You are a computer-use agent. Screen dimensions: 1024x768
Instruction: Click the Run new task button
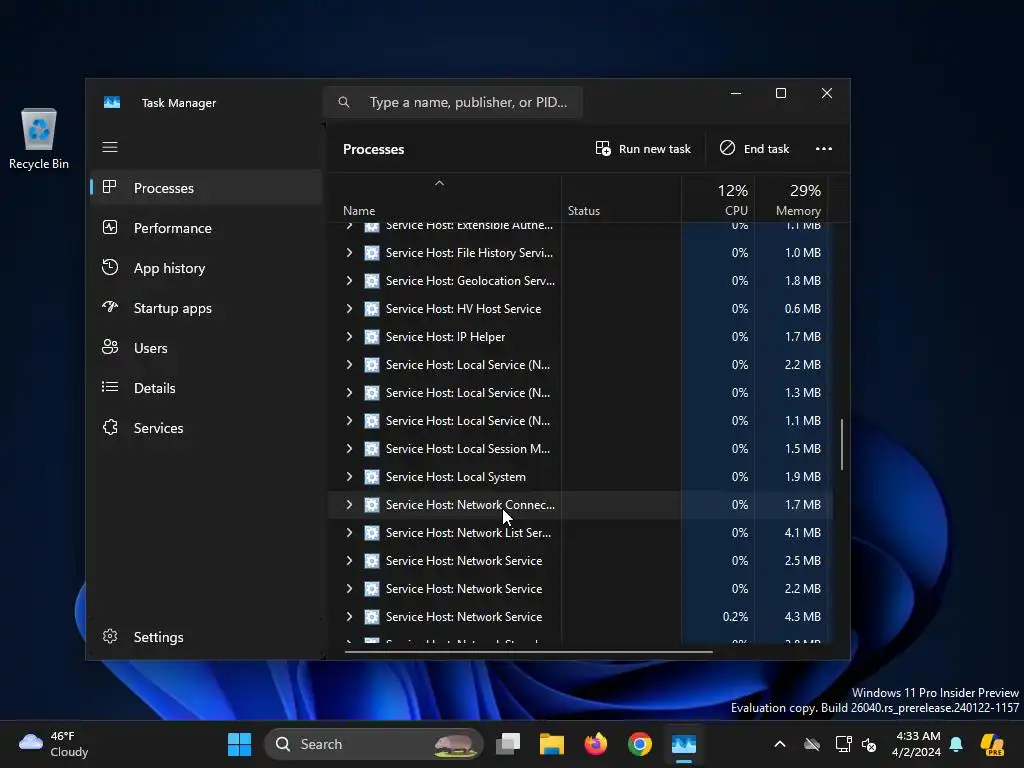coord(643,149)
